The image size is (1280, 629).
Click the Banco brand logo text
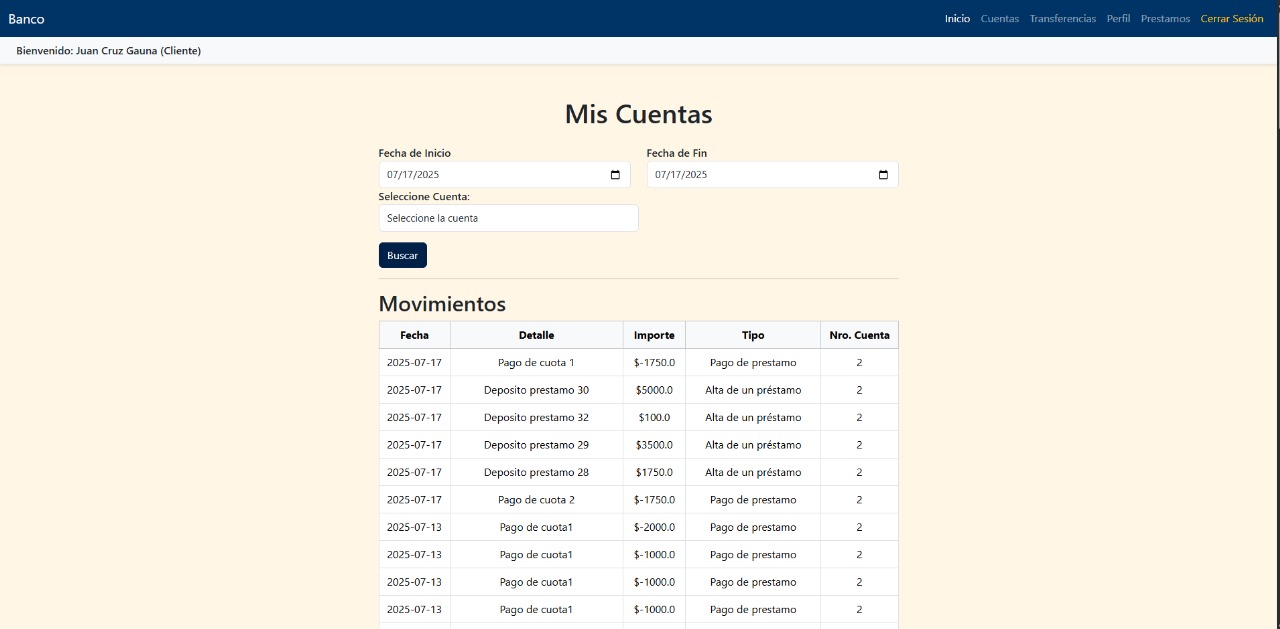[27, 19]
